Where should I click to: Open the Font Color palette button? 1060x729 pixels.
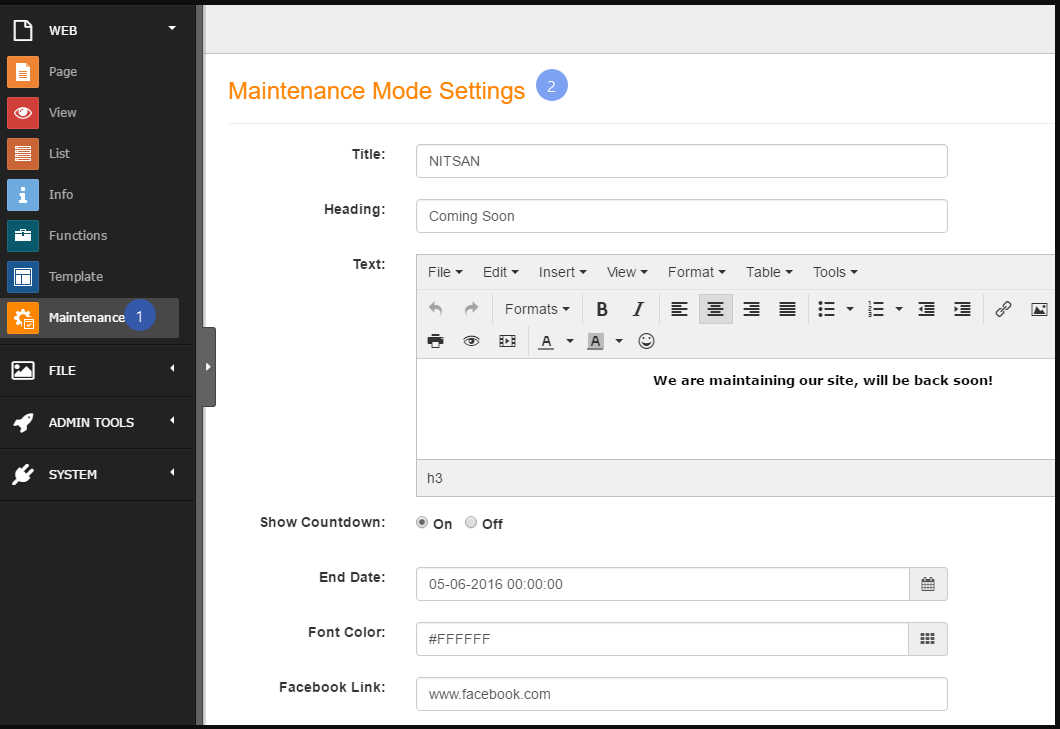(928, 639)
